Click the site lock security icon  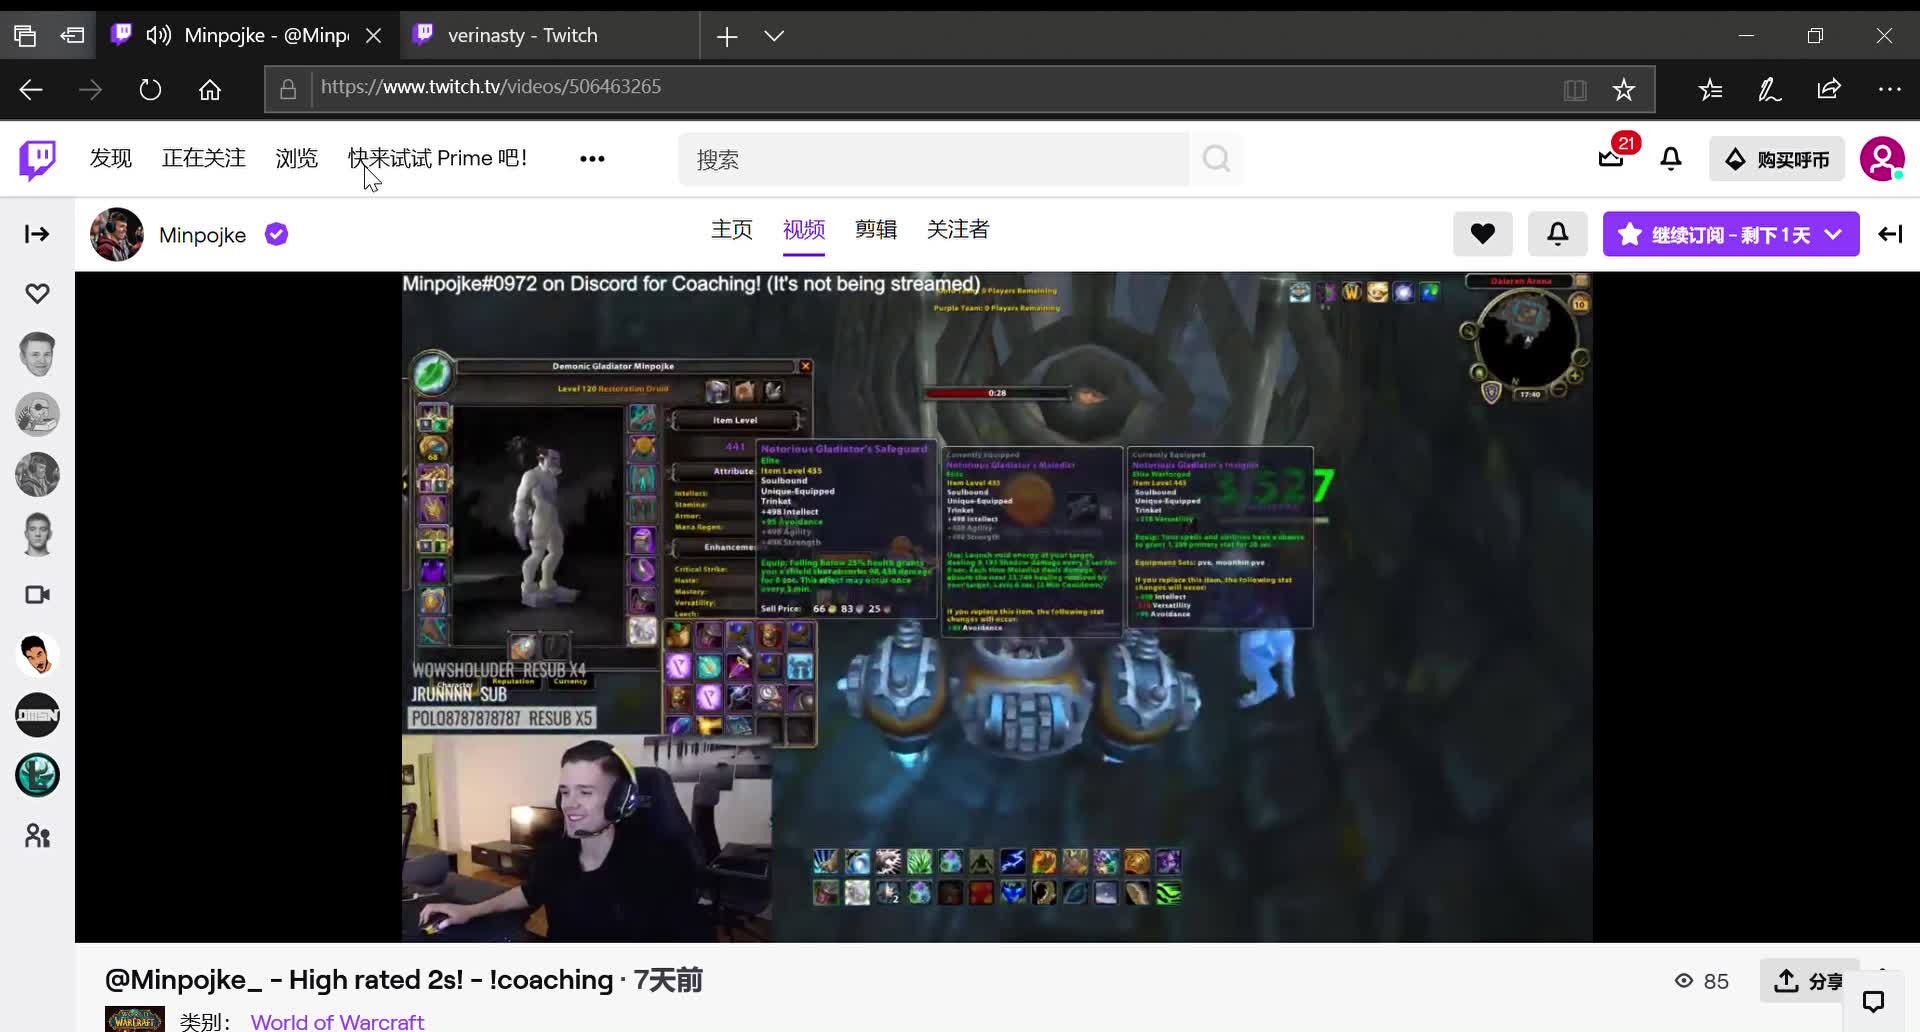click(x=288, y=90)
